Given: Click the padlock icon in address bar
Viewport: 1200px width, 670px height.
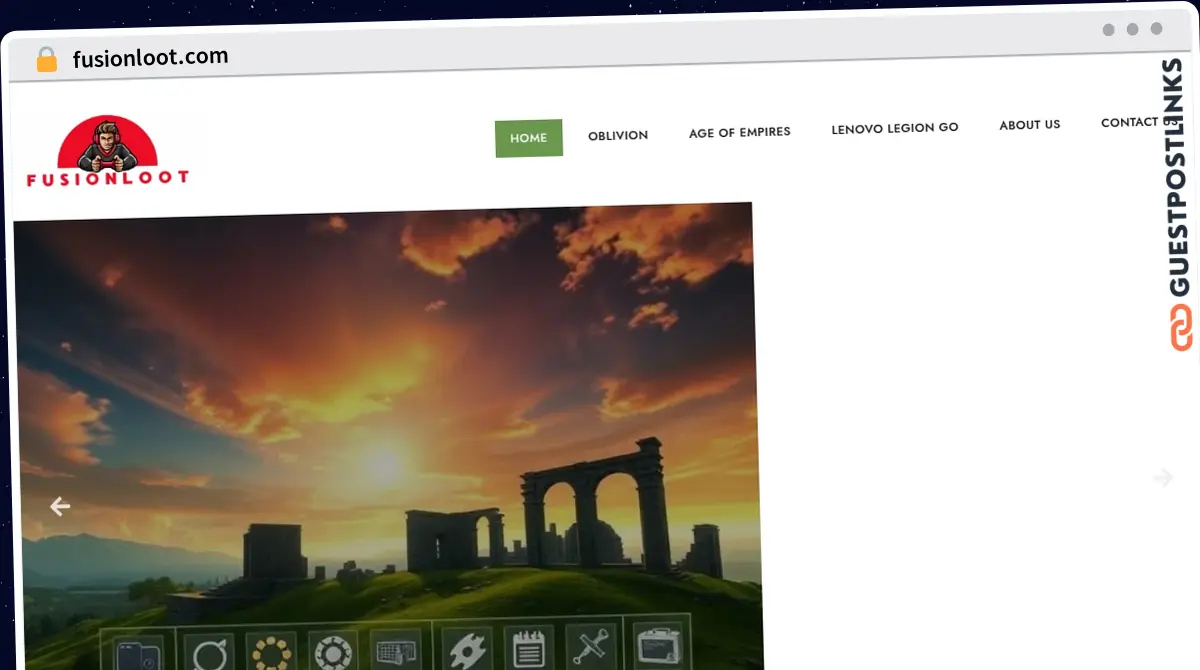Looking at the screenshot, I should (46, 59).
